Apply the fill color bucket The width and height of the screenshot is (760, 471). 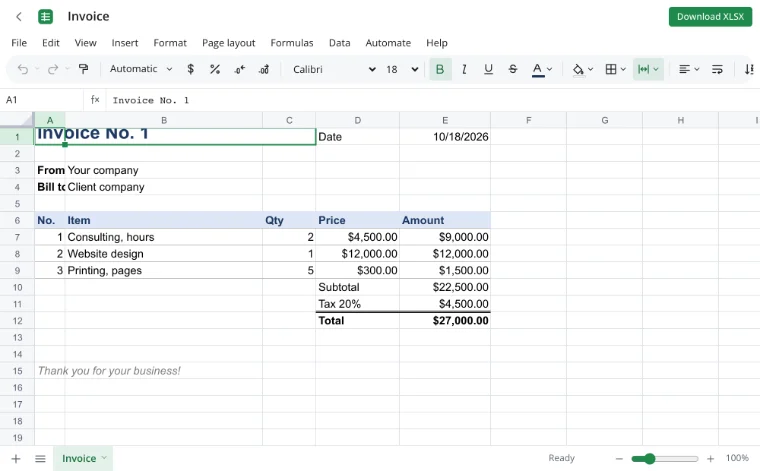click(578, 69)
